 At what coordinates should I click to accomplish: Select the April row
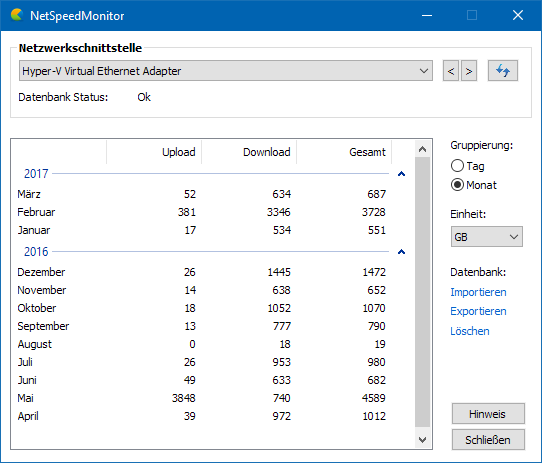202,416
